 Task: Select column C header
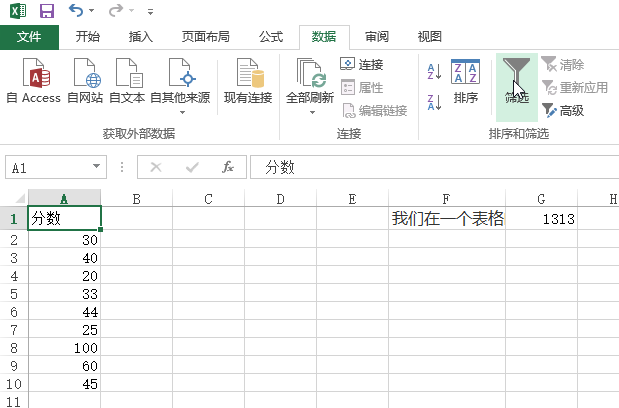pyautogui.click(x=208, y=198)
